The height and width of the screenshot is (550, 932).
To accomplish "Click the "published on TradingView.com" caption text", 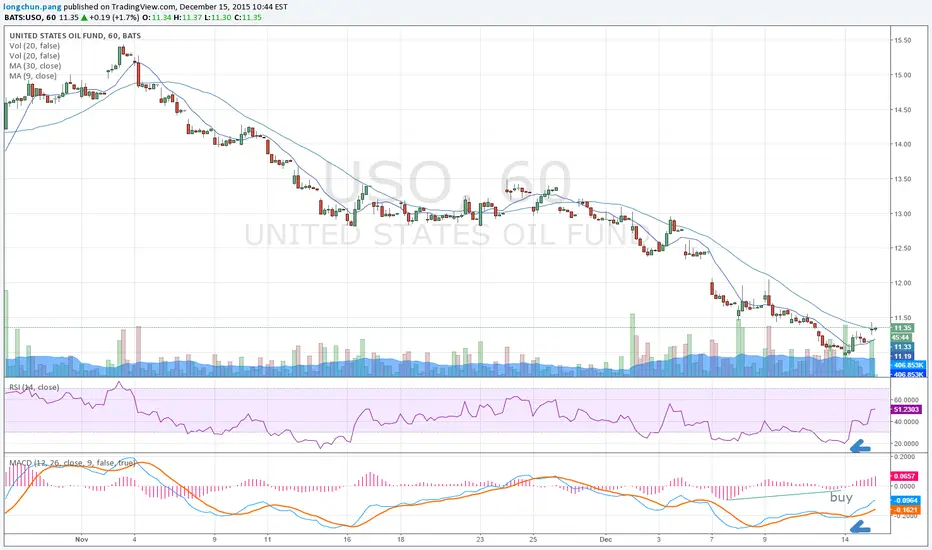I will tap(119, 7).
